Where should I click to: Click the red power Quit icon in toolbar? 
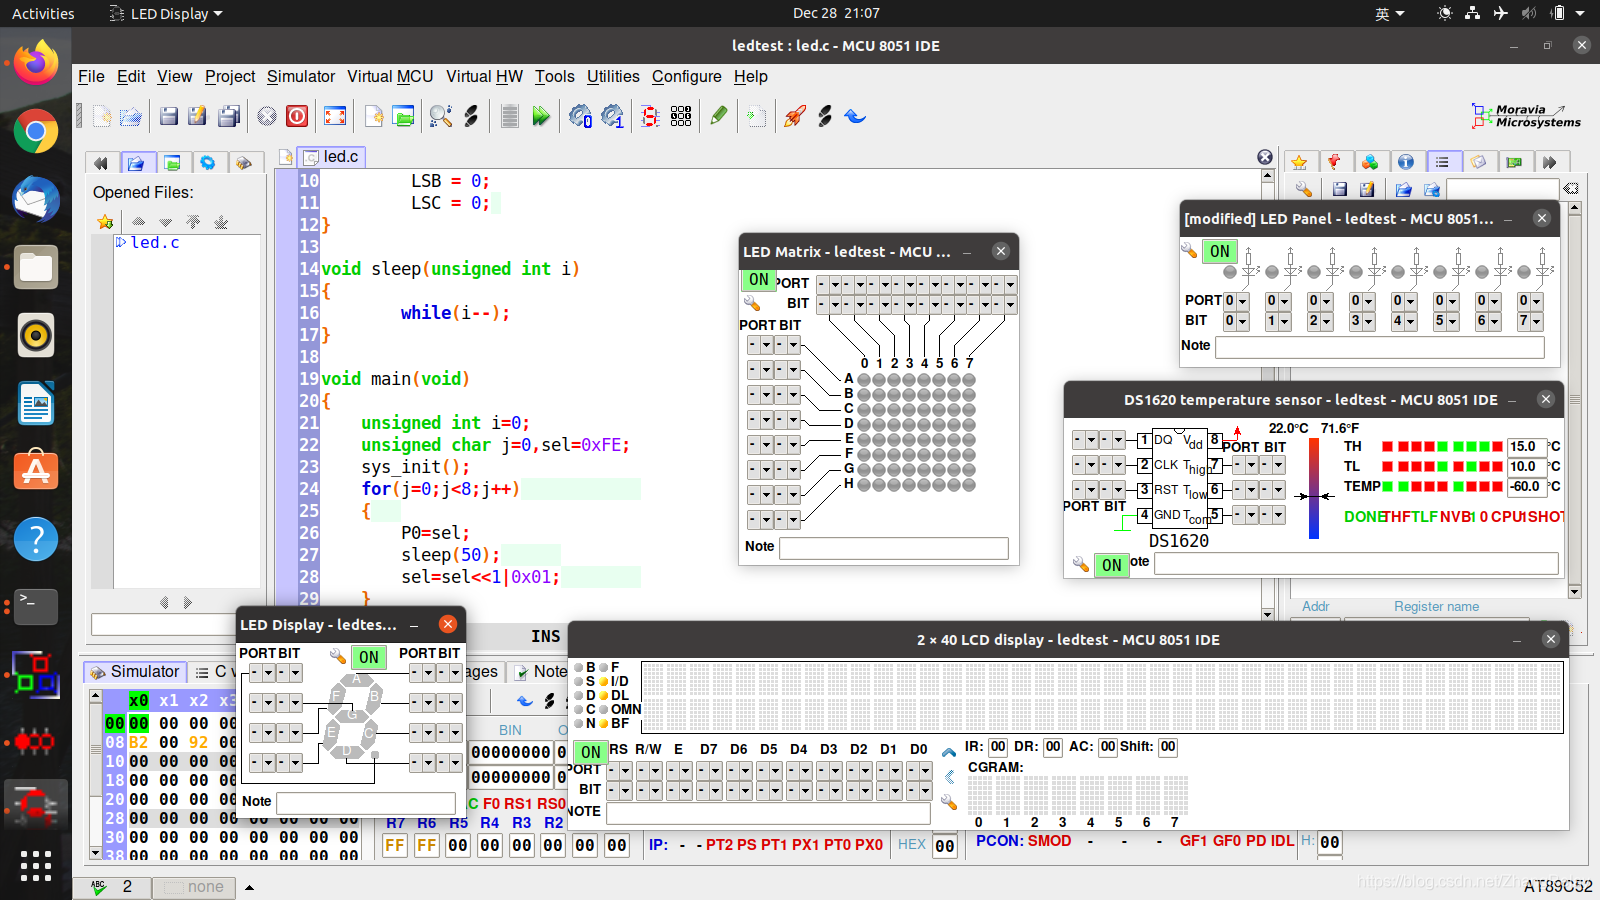point(297,116)
